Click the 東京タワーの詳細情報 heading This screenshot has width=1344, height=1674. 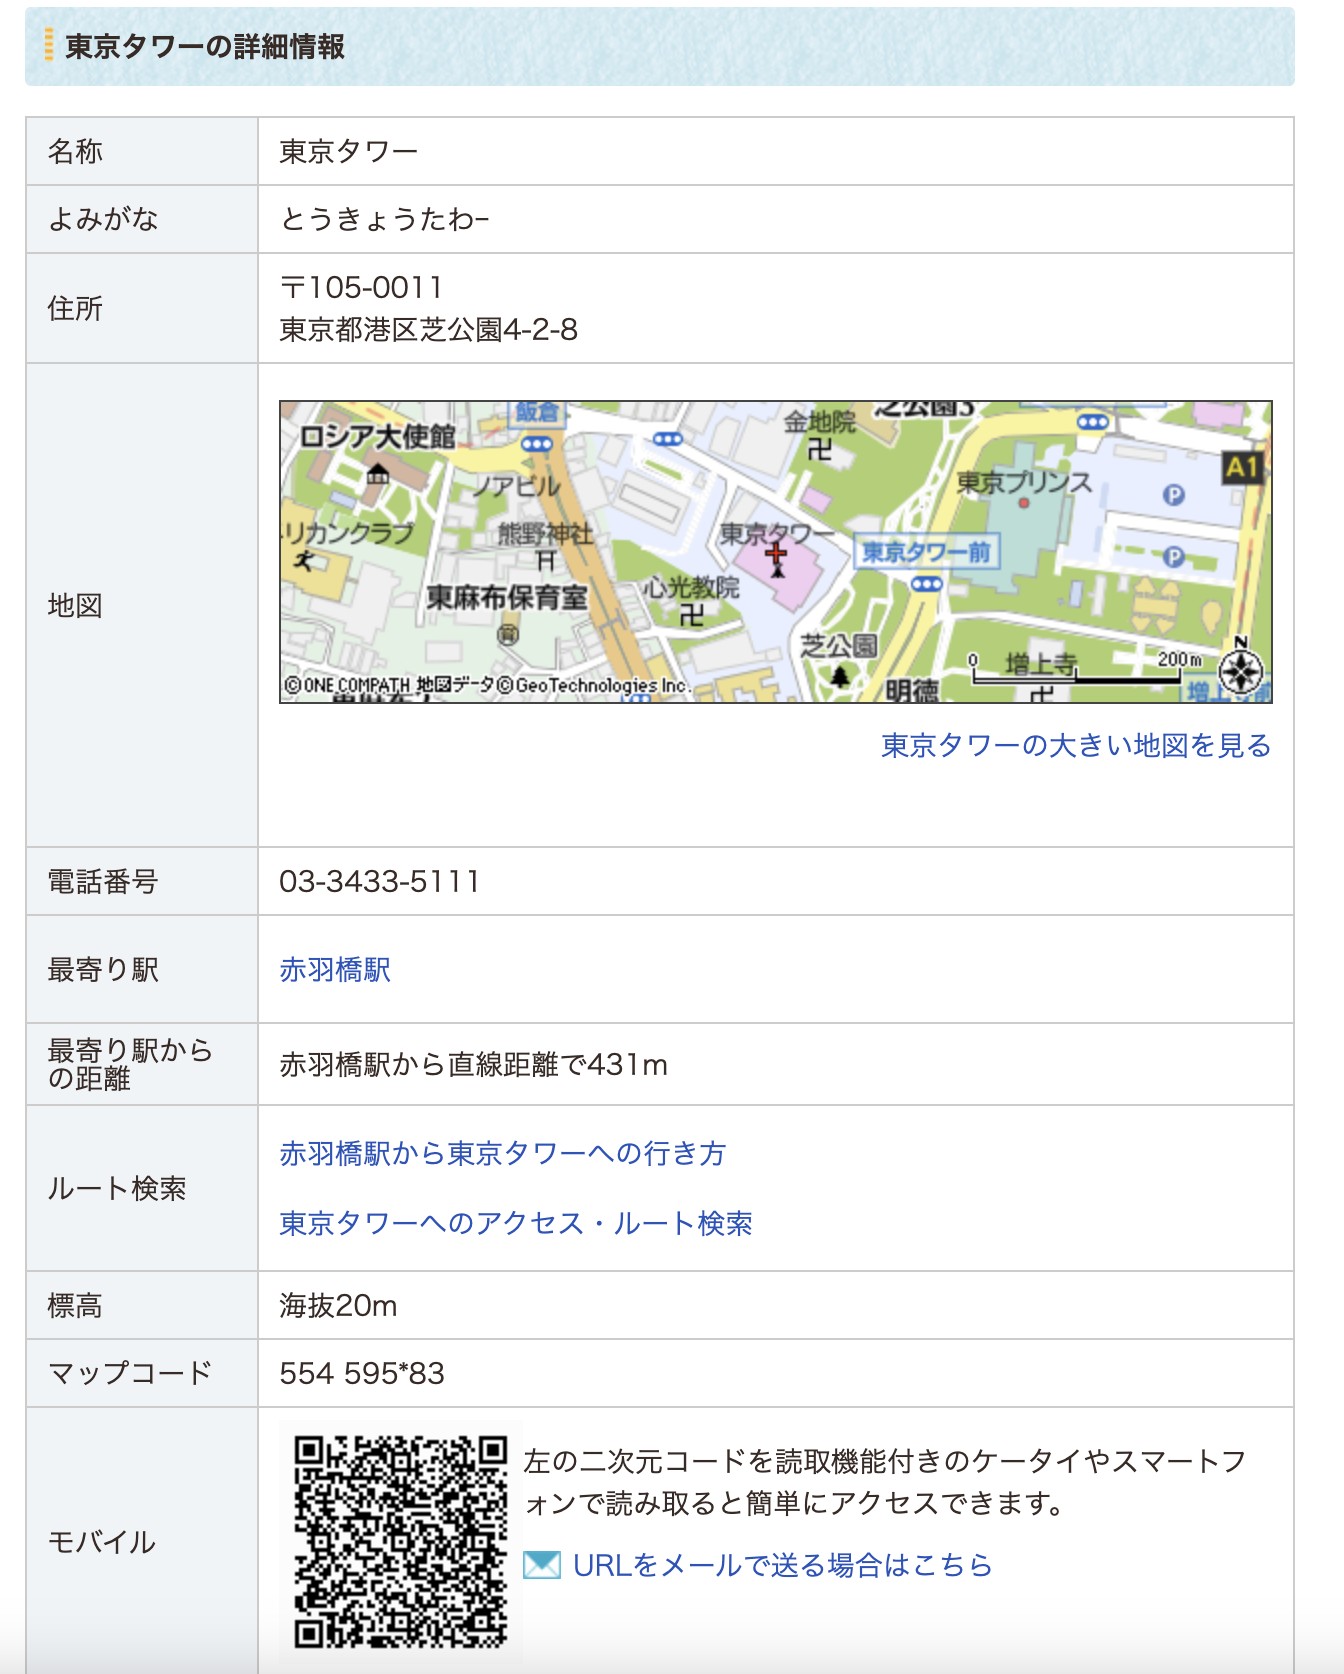[x=205, y=47]
